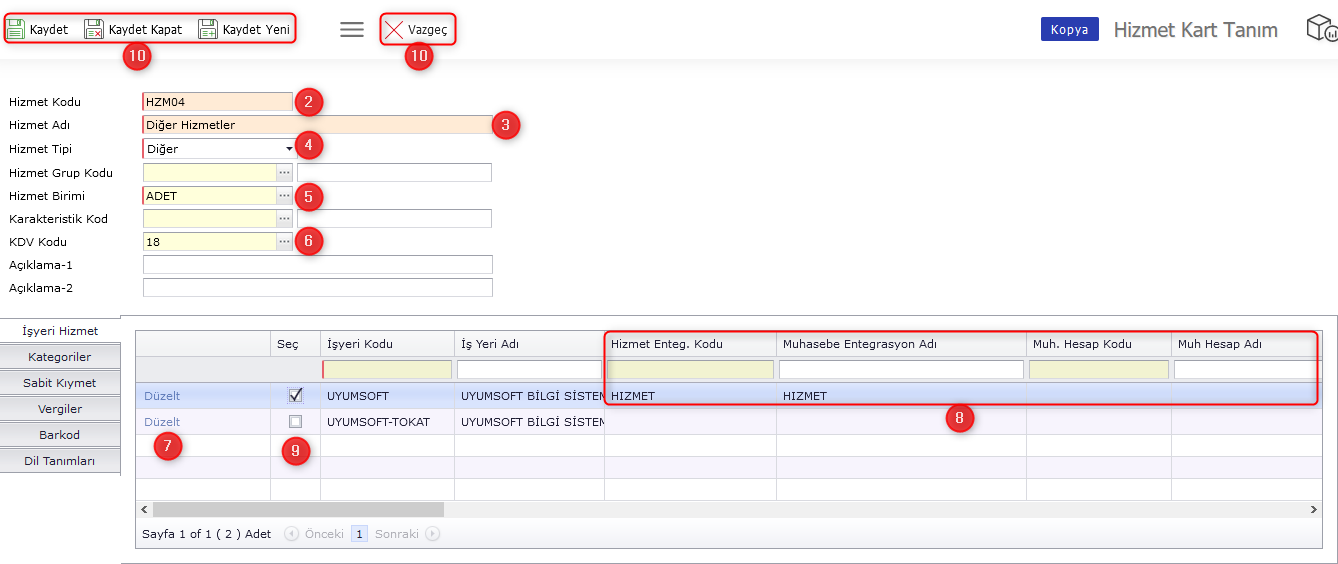Open the hamburger menu icon

point(352,29)
